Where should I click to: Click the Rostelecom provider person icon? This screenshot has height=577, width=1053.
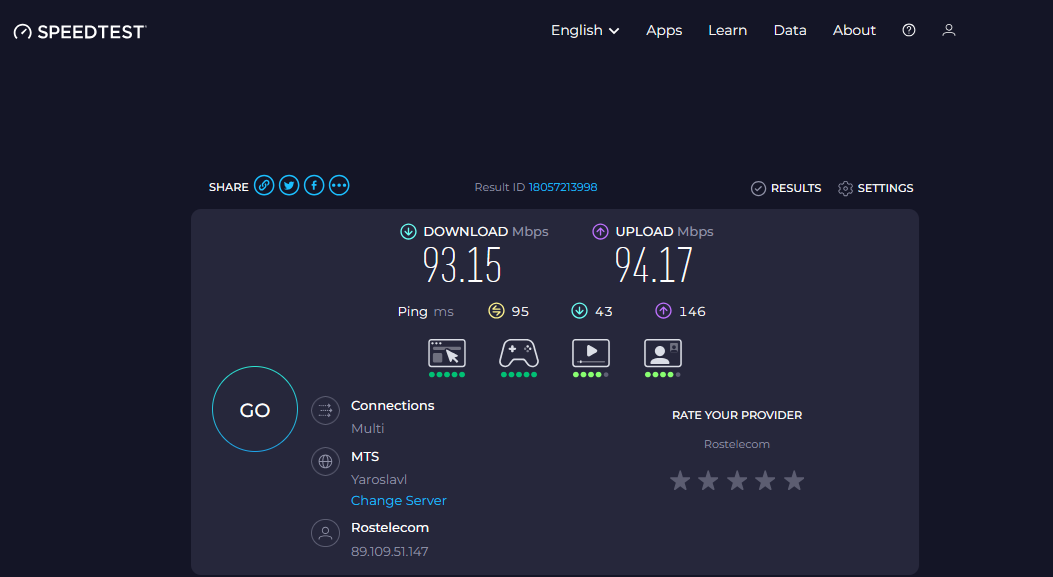point(326,533)
